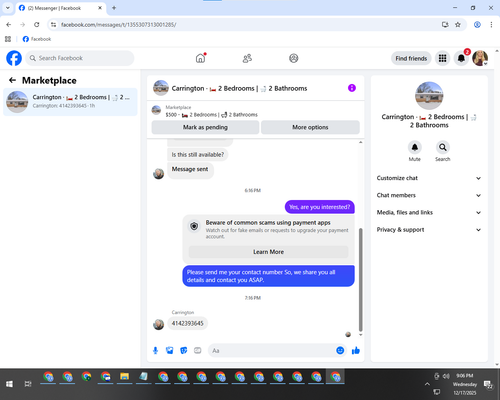Click the browser address bar

point(247,24)
